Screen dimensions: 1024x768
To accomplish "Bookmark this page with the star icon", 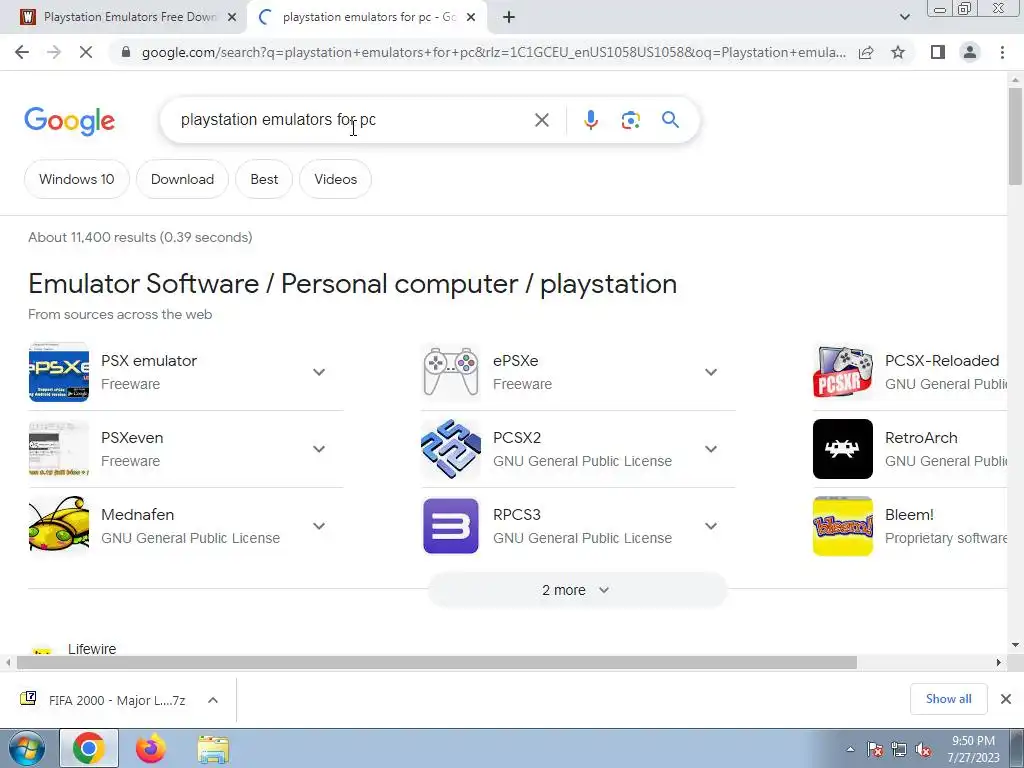I will [898, 52].
